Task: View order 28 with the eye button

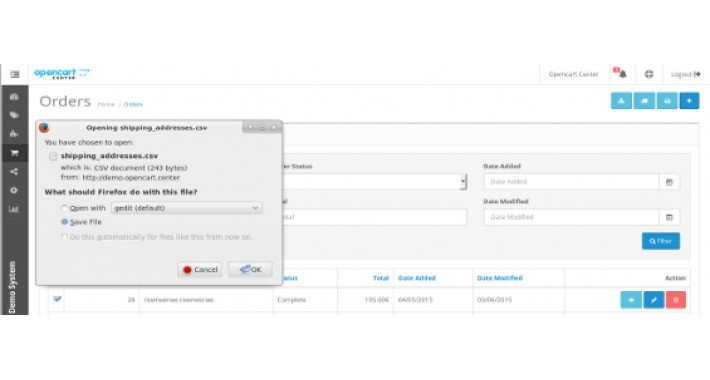Action: tap(631, 300)
